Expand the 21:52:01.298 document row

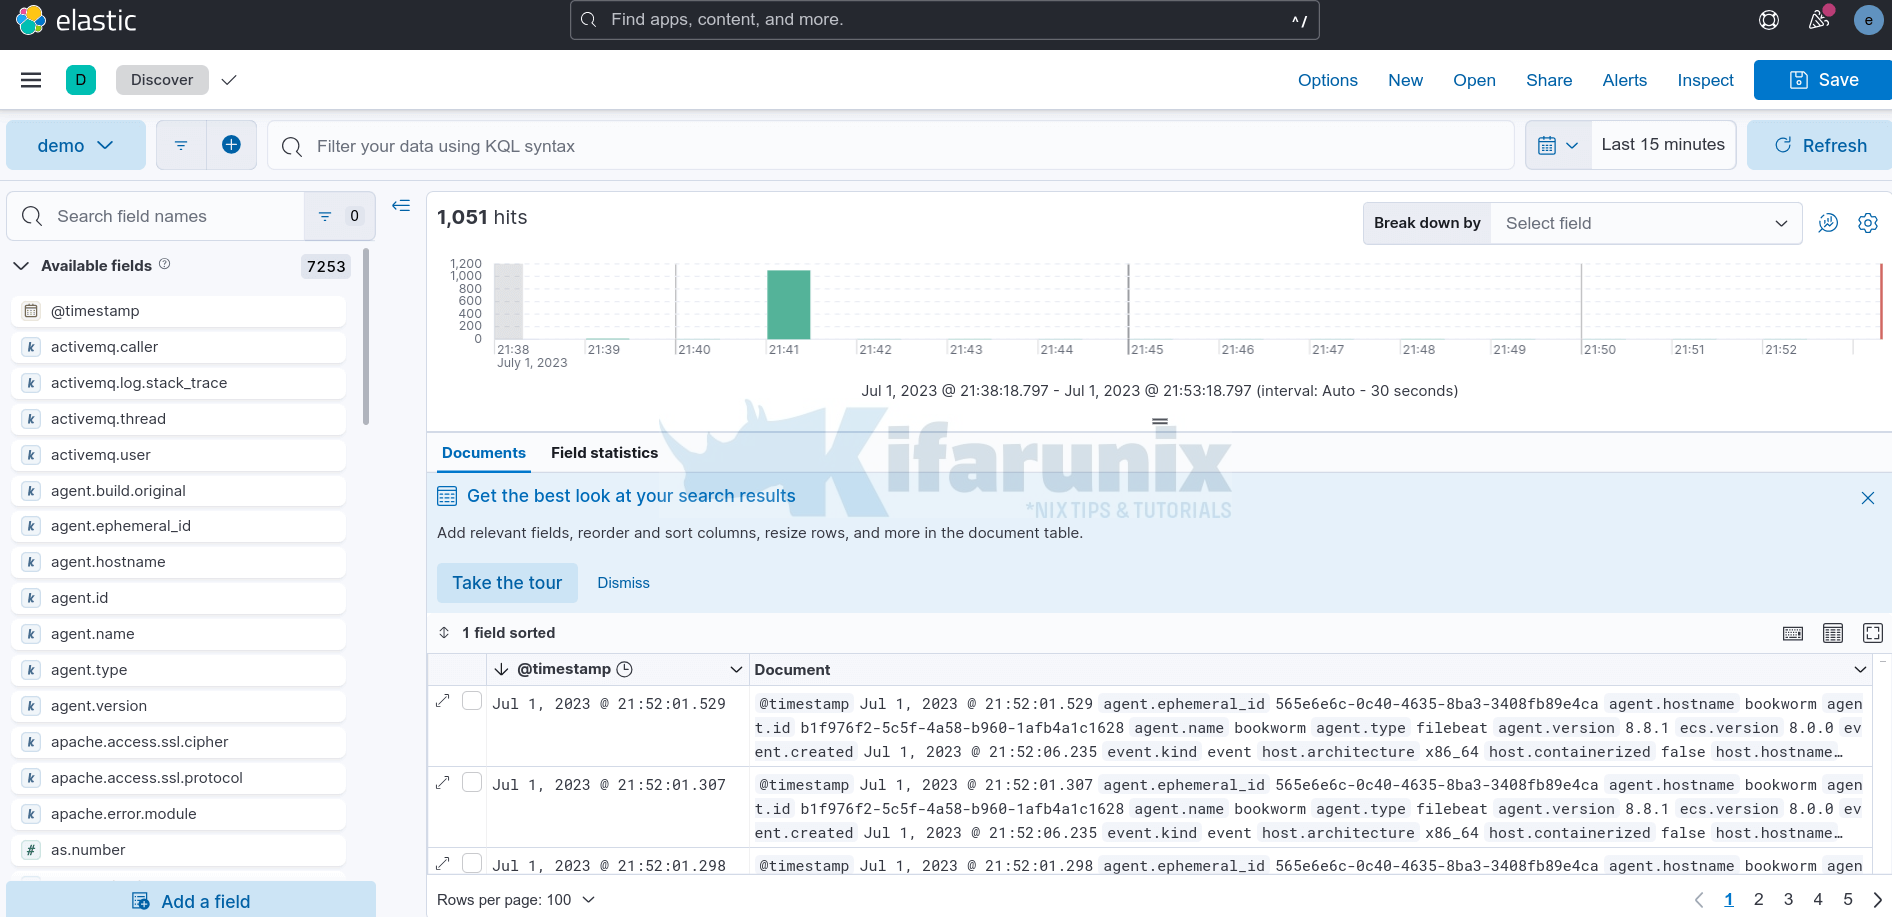coord(443,862)
